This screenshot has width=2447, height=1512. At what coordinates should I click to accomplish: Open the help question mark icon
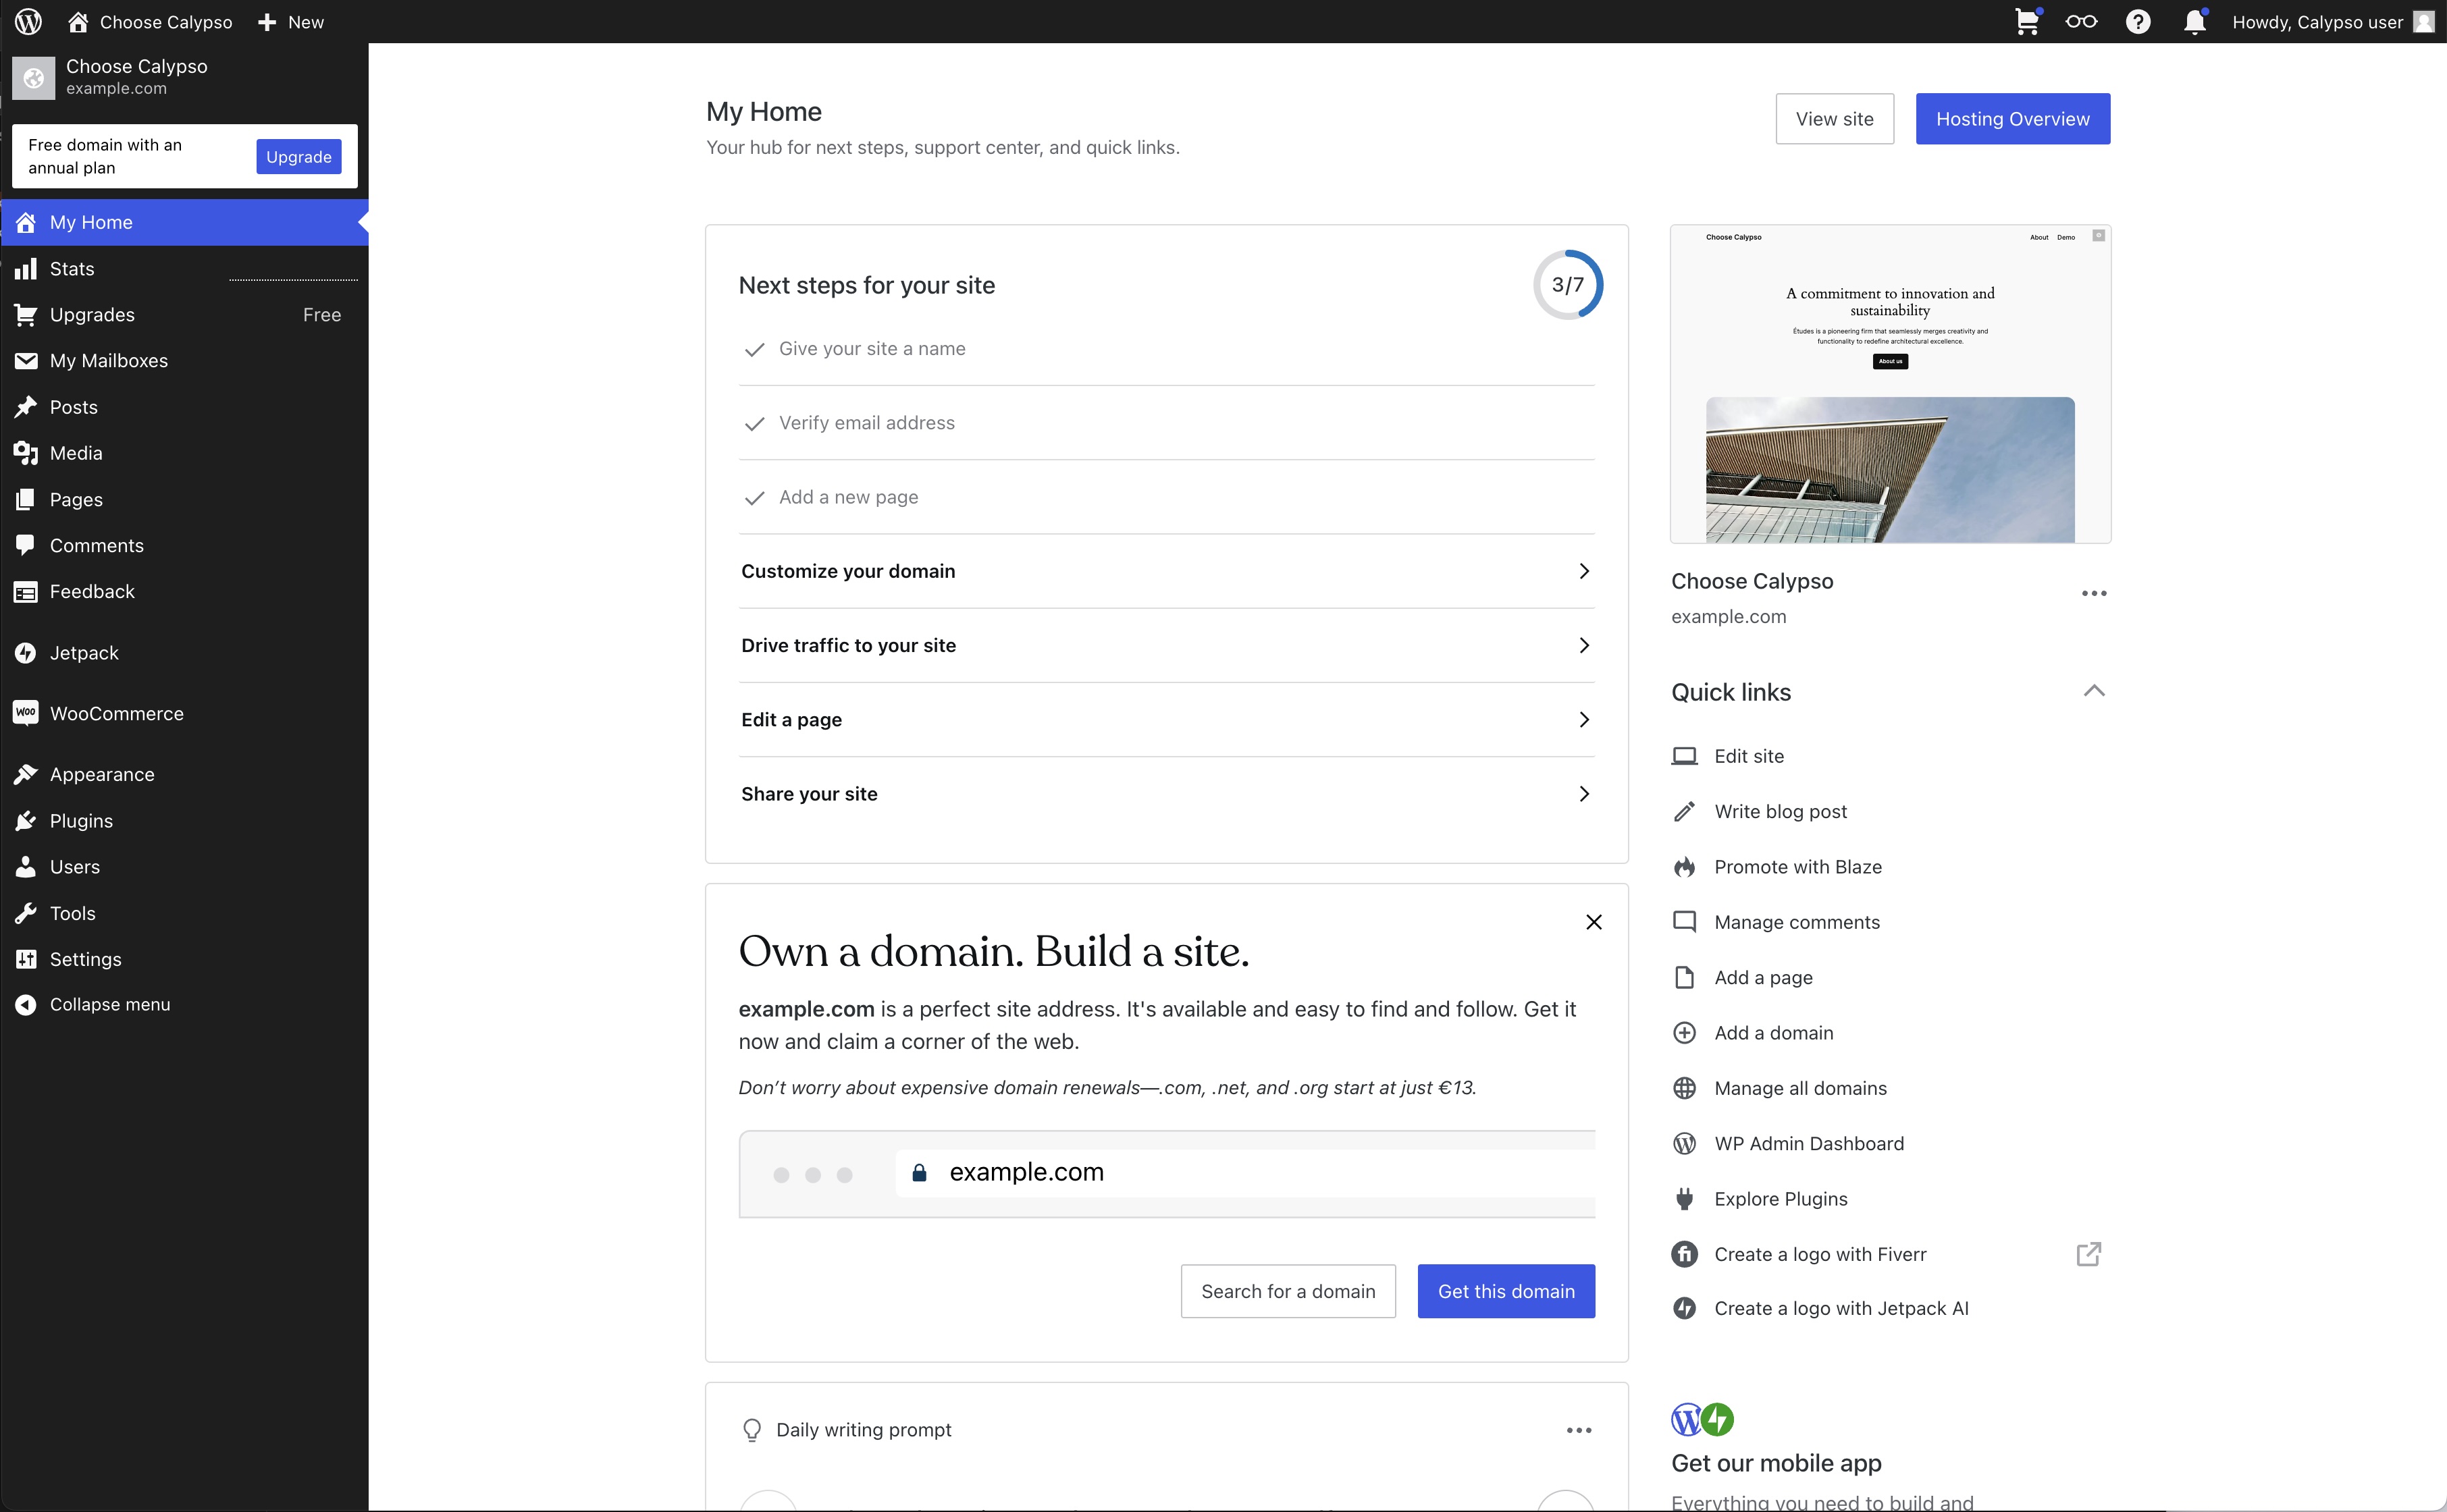(x=2138, y=22)
